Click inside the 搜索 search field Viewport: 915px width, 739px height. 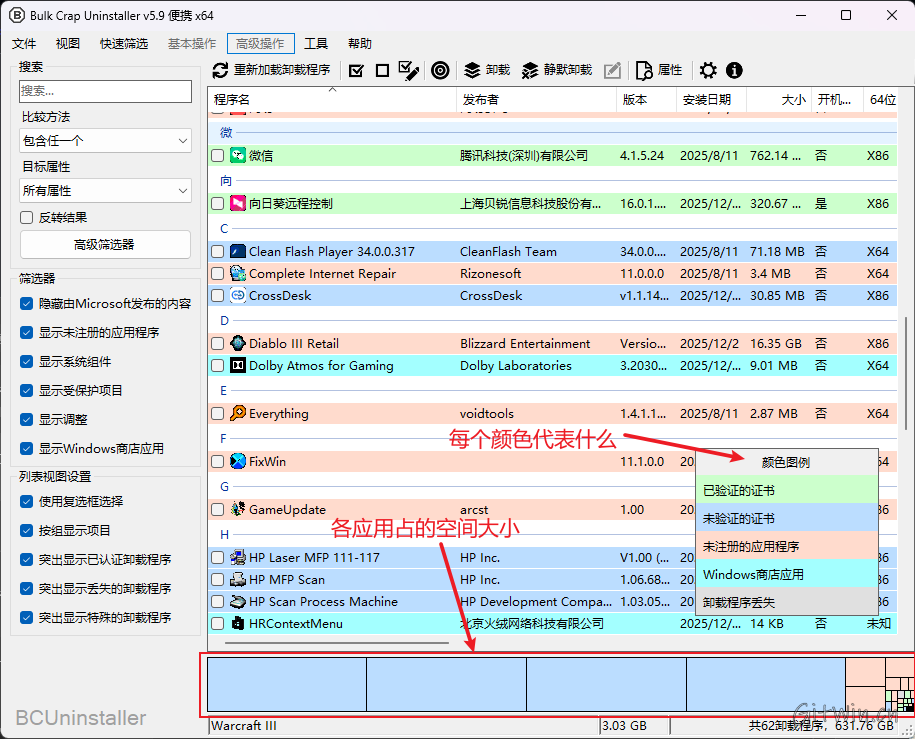point(105,91)
